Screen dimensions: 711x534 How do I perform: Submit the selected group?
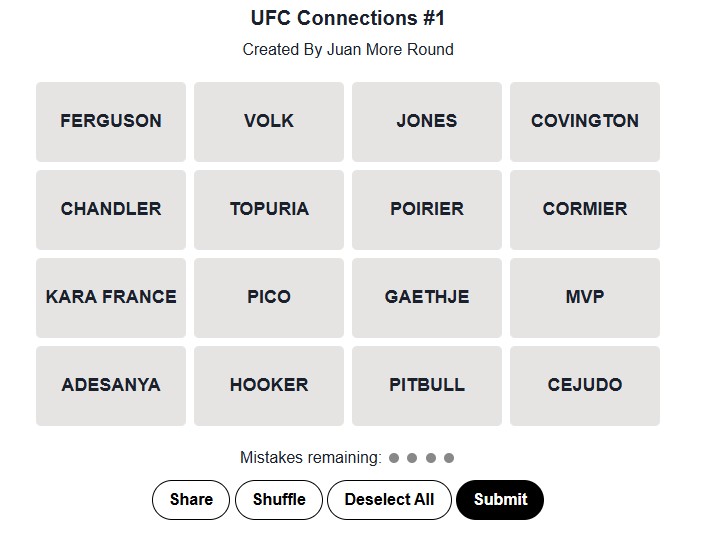(500, 500)
